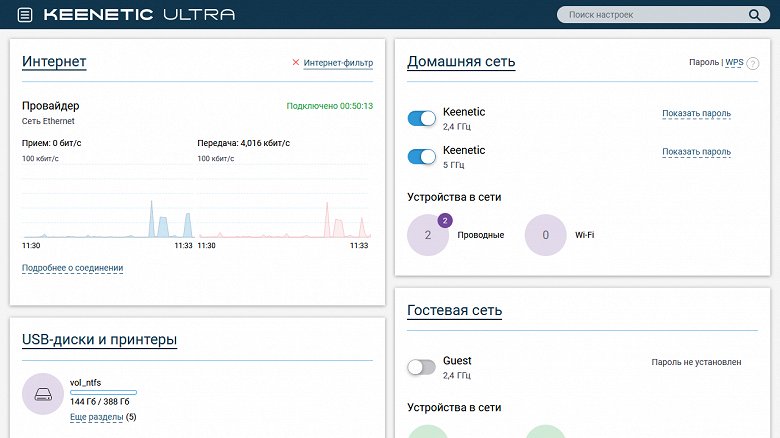Click Передача: 4,016 кбит/с value

point(244,143)
